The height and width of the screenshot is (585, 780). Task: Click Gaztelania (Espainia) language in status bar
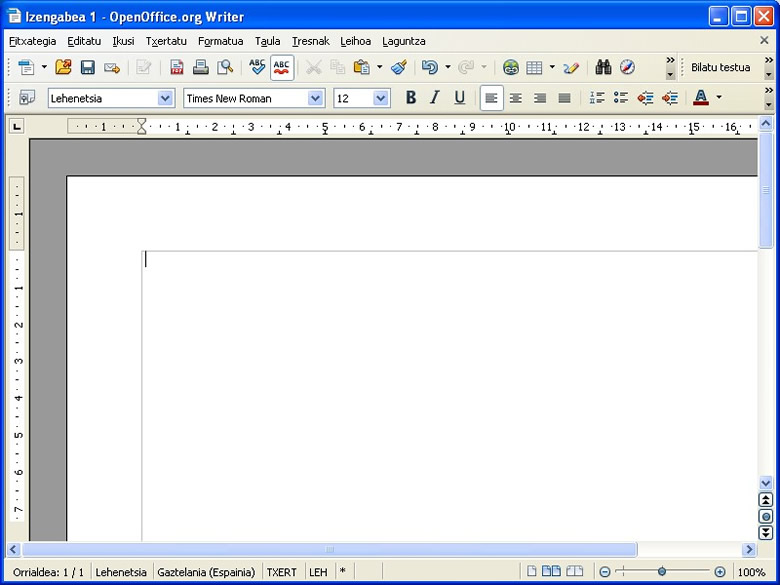coord(206,572)
